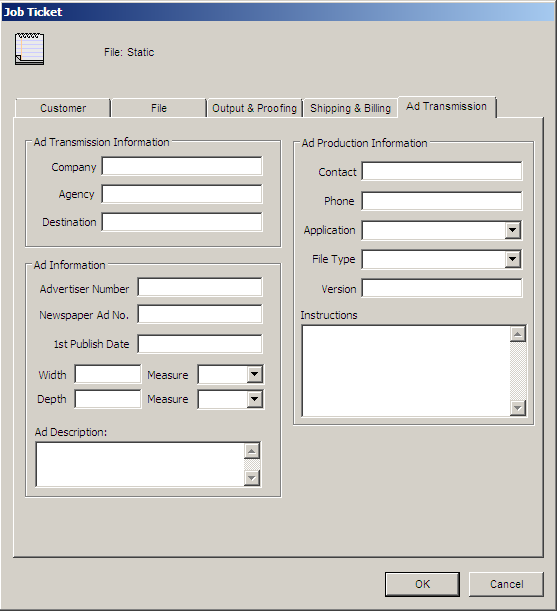This screenshot has width=557, height=611.
Task: Click the Ad Description scroll up arrow
Action: pos(252,451)
